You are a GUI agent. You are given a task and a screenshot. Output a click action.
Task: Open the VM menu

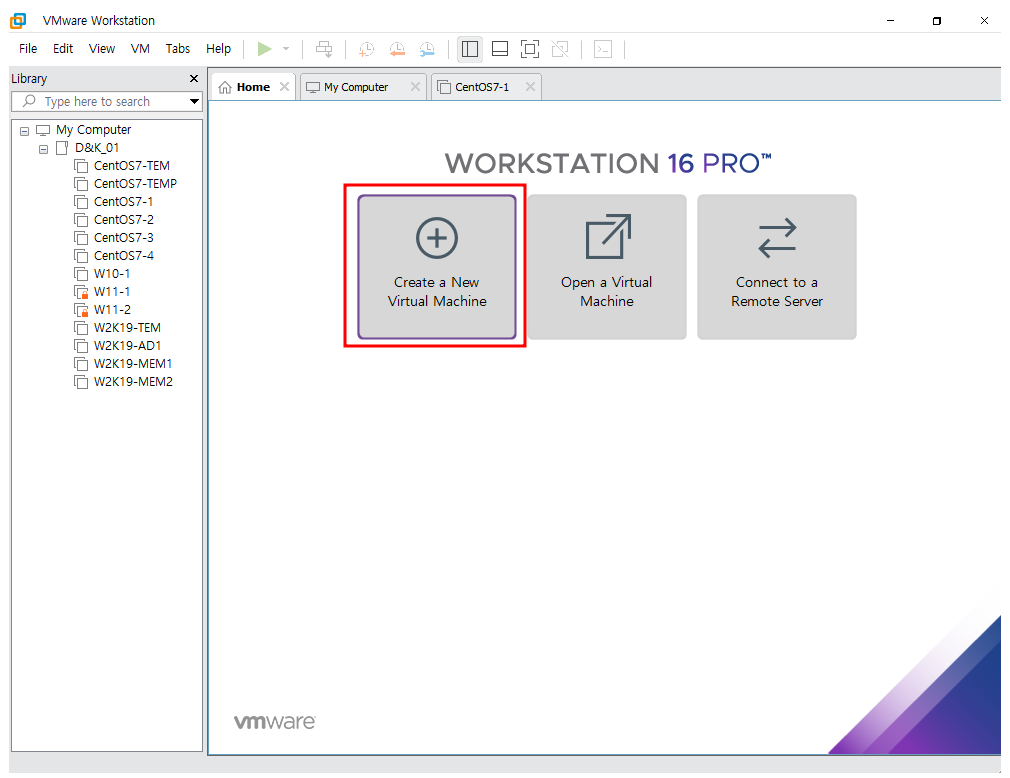click(x=140, y=49)
